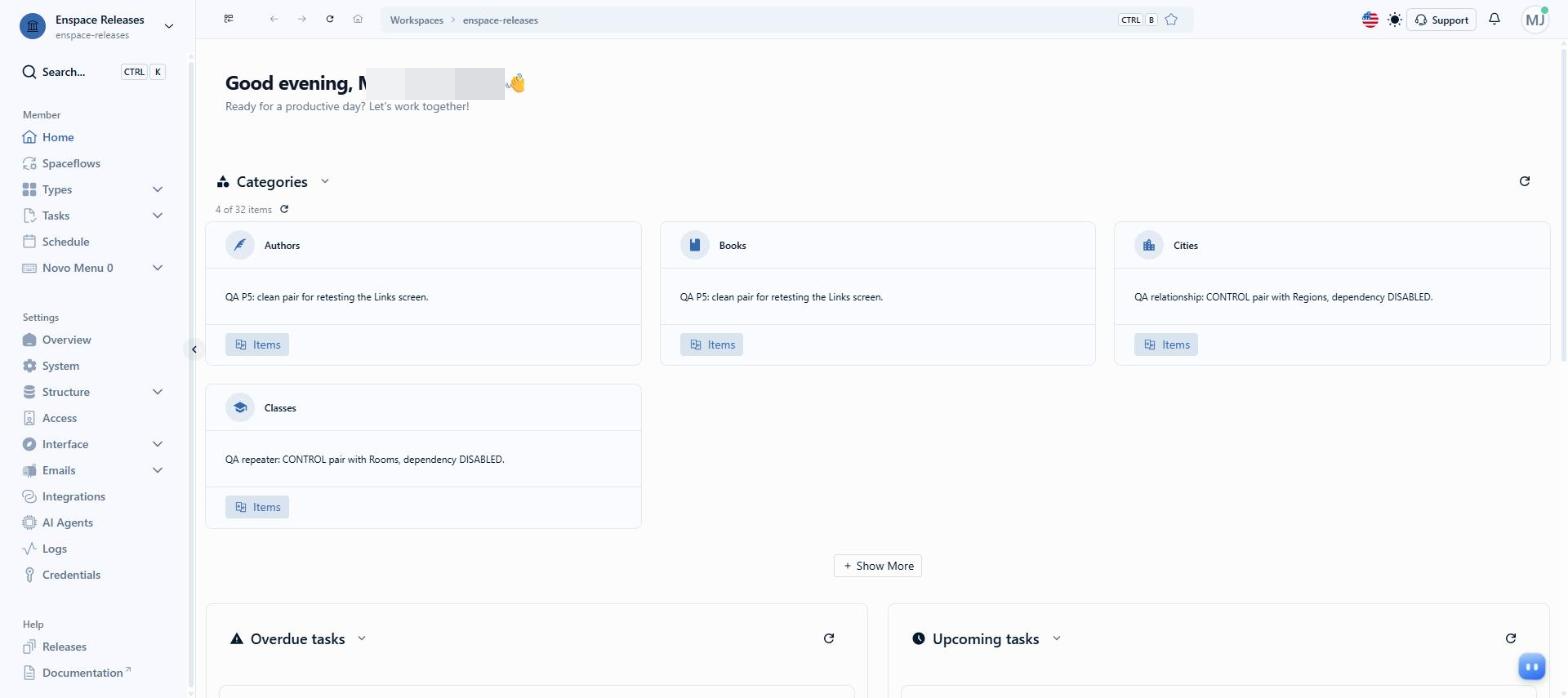Image resolution: width=1568 pixels, height=698 pixels.
Task: Collapse the sidebar with arrow handle
Action: coord(194,349)
